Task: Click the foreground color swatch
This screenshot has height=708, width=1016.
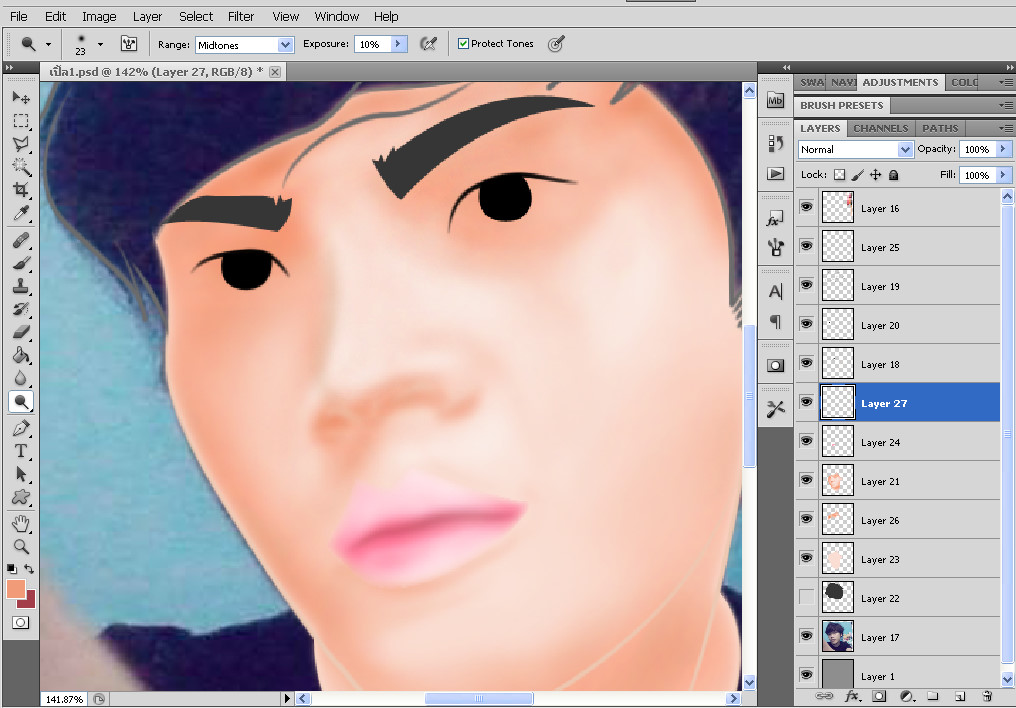Action: 16,589
